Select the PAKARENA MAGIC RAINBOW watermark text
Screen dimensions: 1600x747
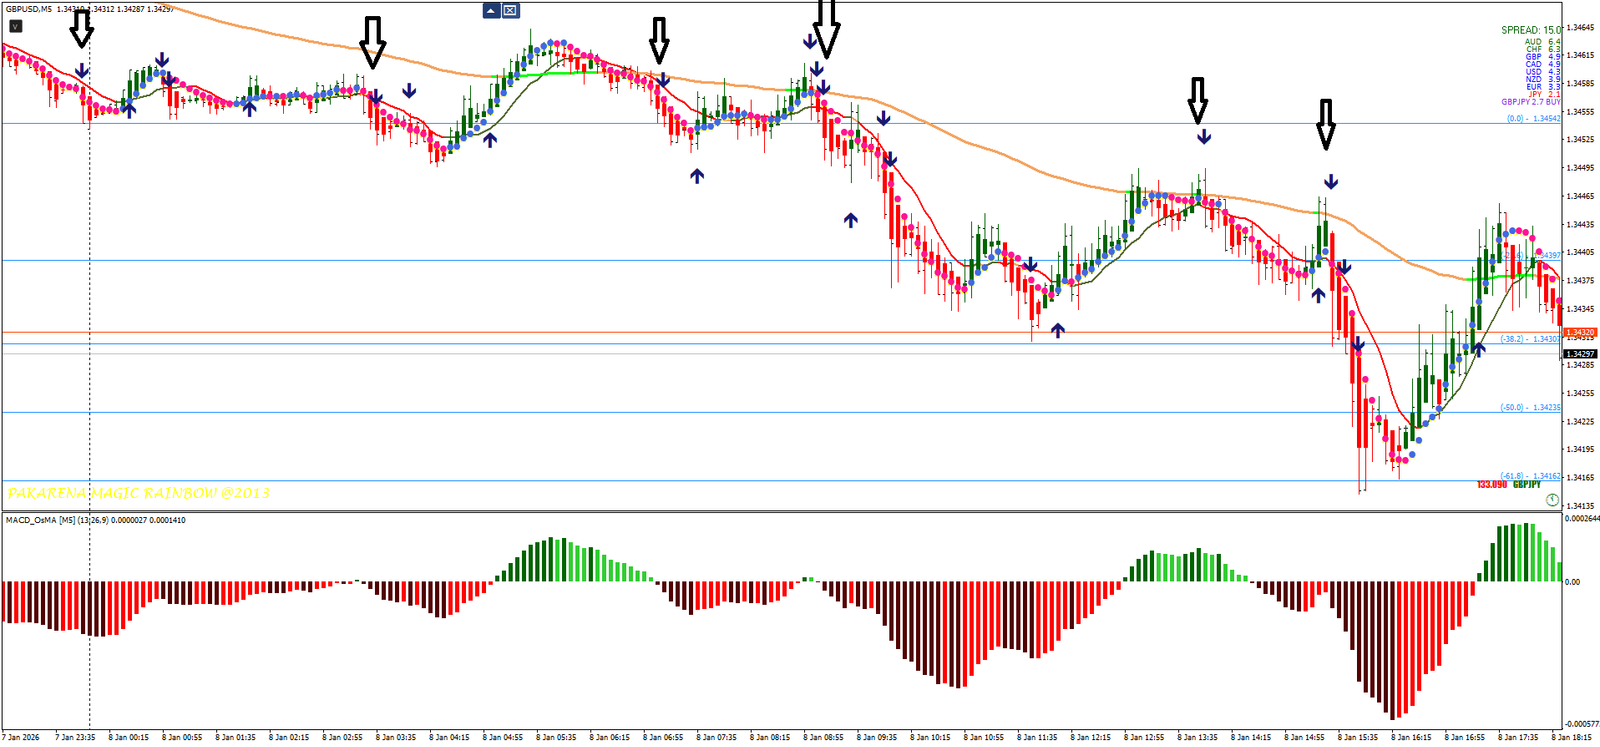pyautogui.click(x=138, y=493)
